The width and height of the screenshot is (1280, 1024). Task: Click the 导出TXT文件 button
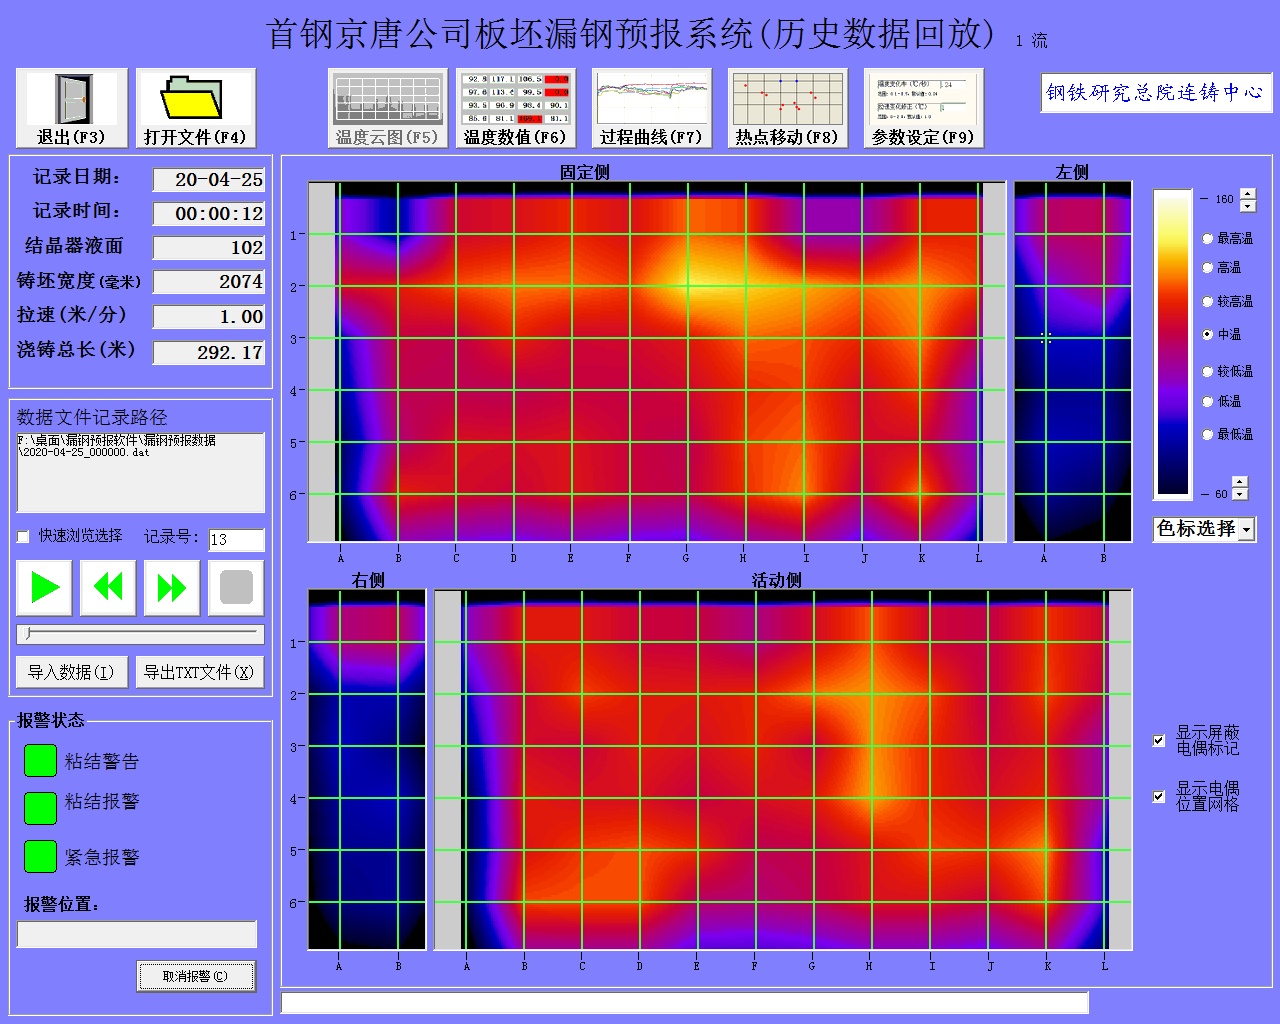tap(199, 672)
